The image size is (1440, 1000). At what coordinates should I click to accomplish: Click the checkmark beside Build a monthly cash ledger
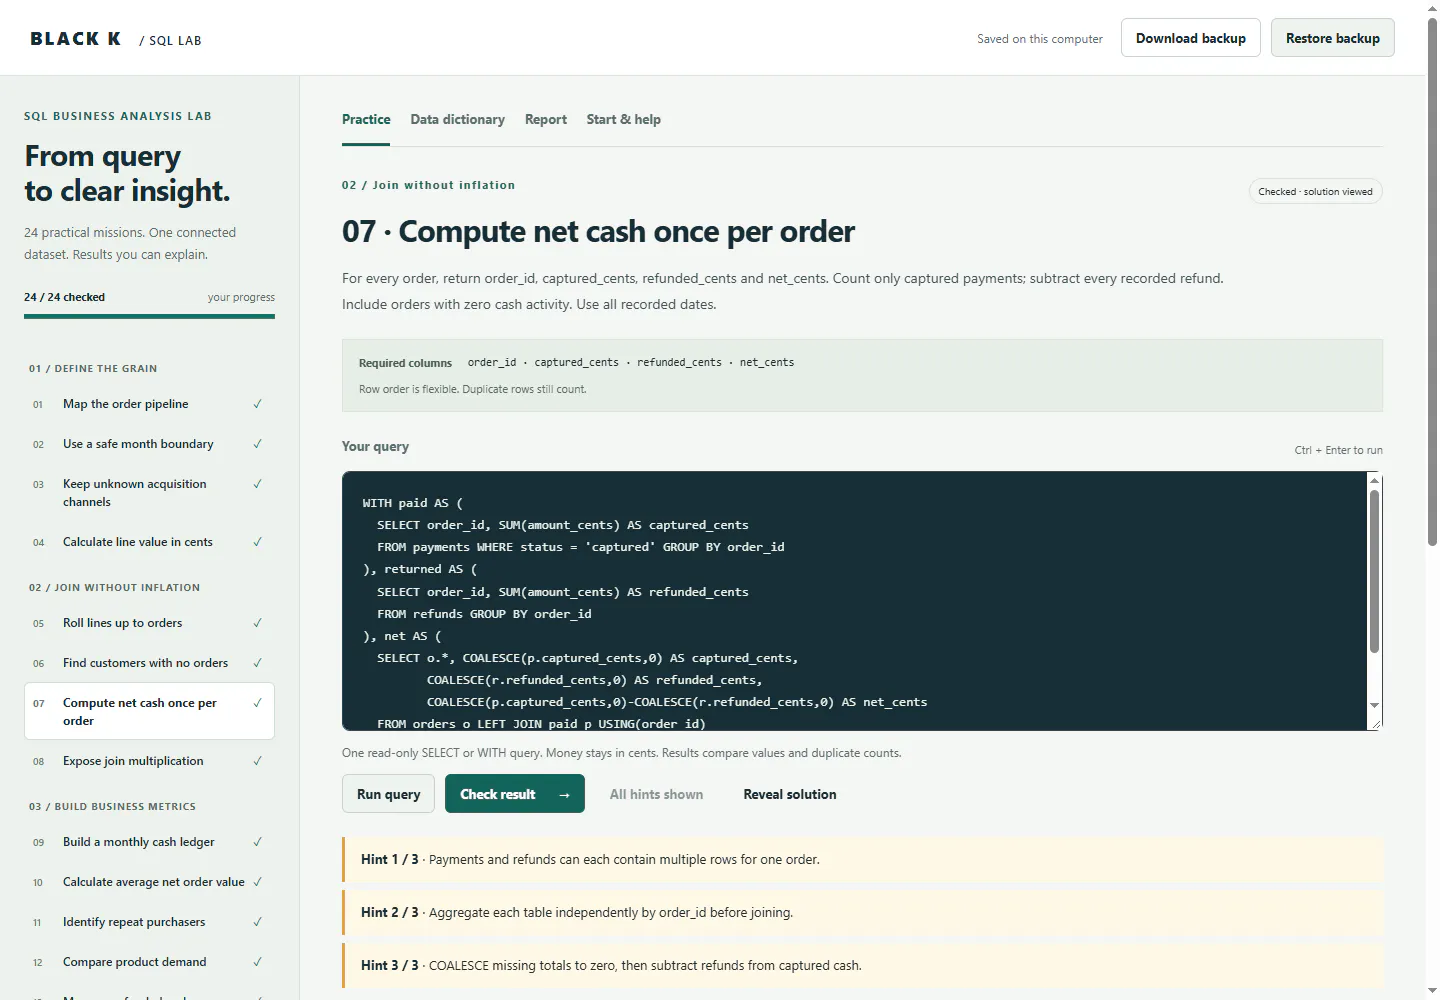pyautogui.click(x=257, y=842)
